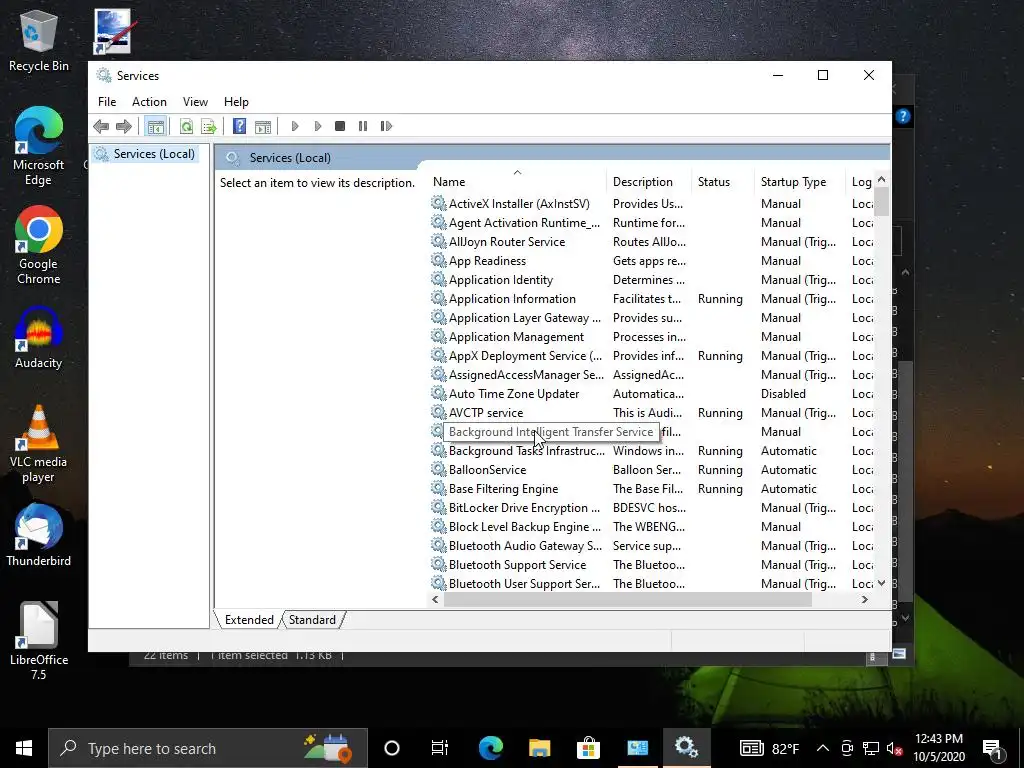Open the View menu
1024x768 pixels.
195,102
